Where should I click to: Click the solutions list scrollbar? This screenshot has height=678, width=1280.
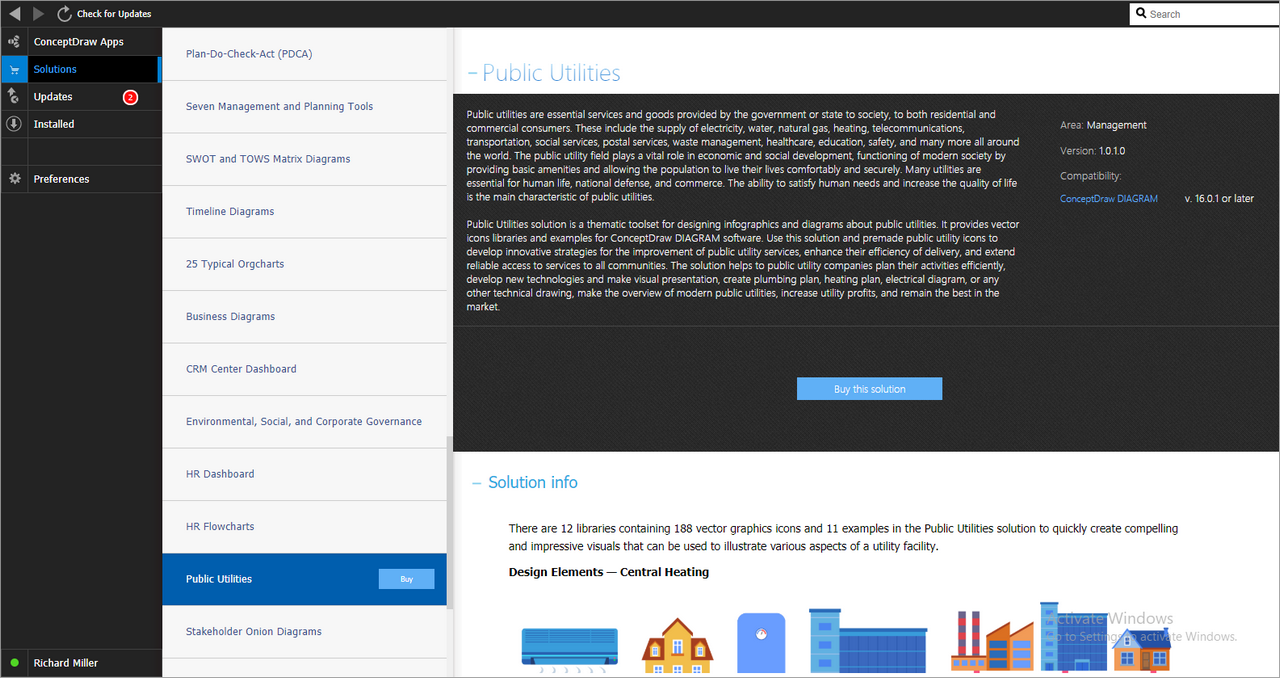click(x=450, y=521)
